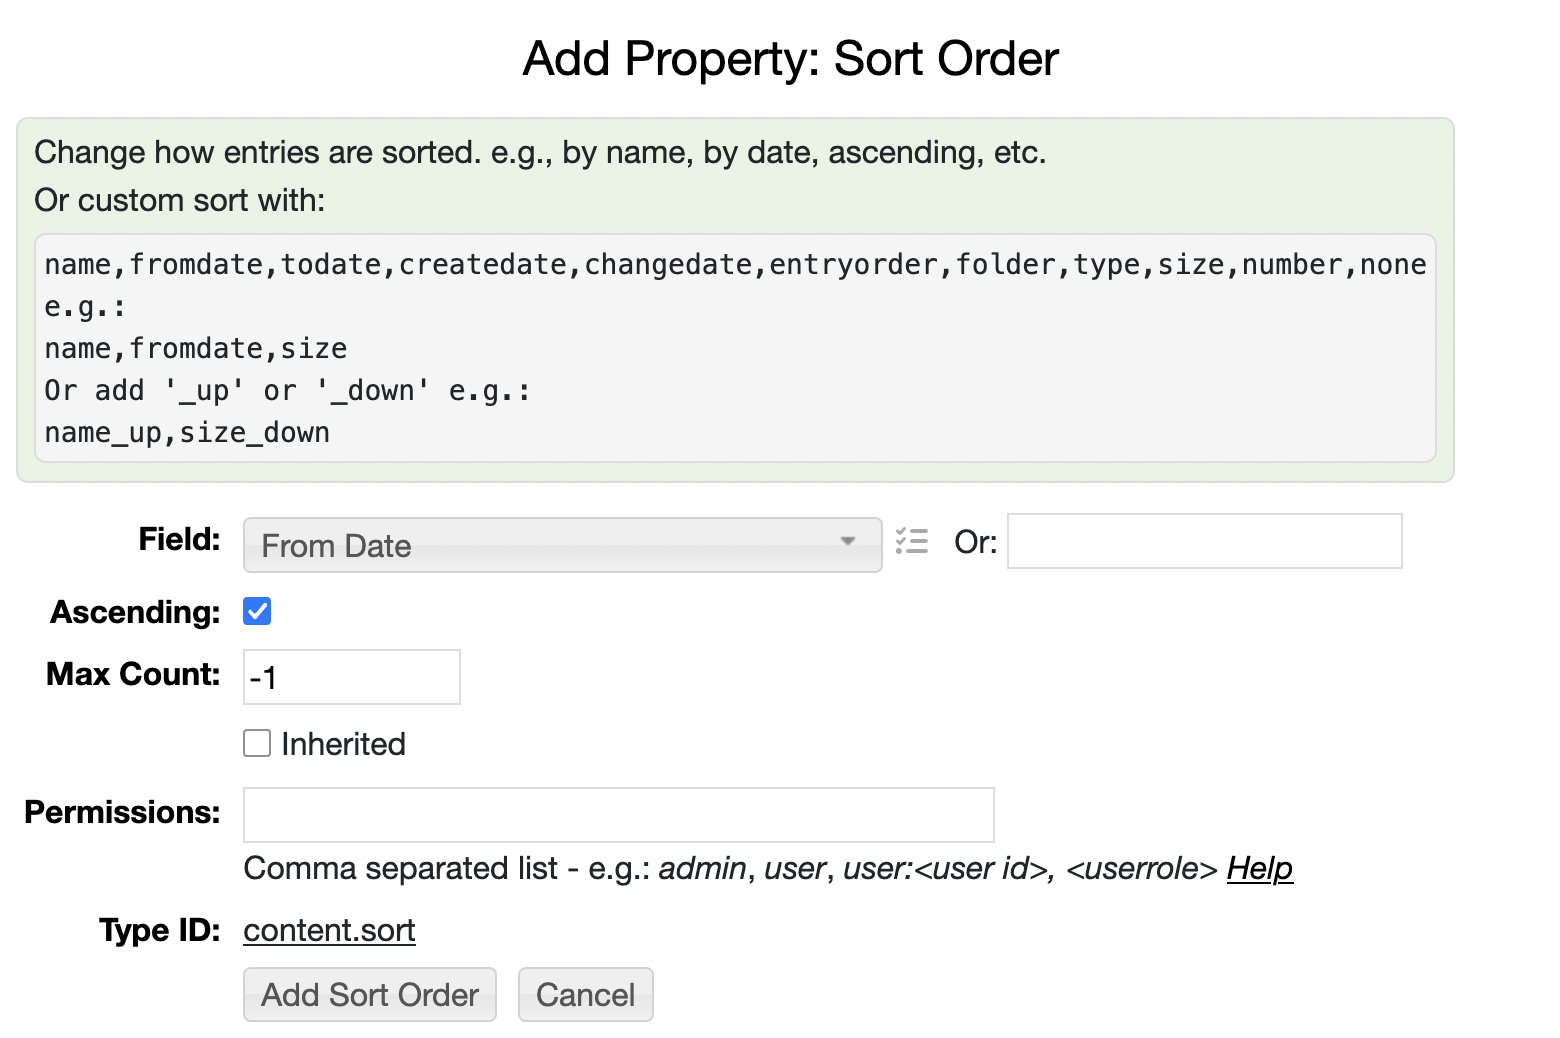Click the Or: custom sort text field

1204,541
